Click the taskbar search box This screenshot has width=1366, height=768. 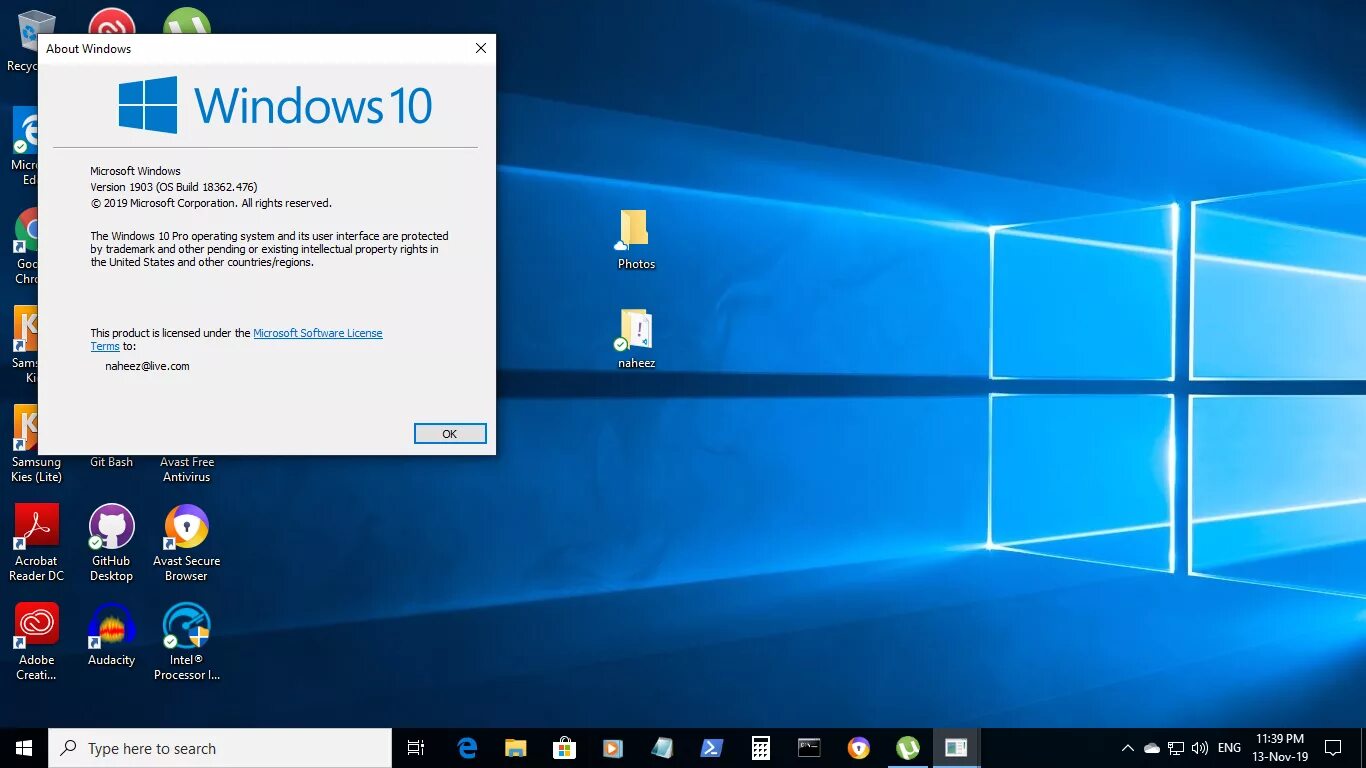pos(220,748)
